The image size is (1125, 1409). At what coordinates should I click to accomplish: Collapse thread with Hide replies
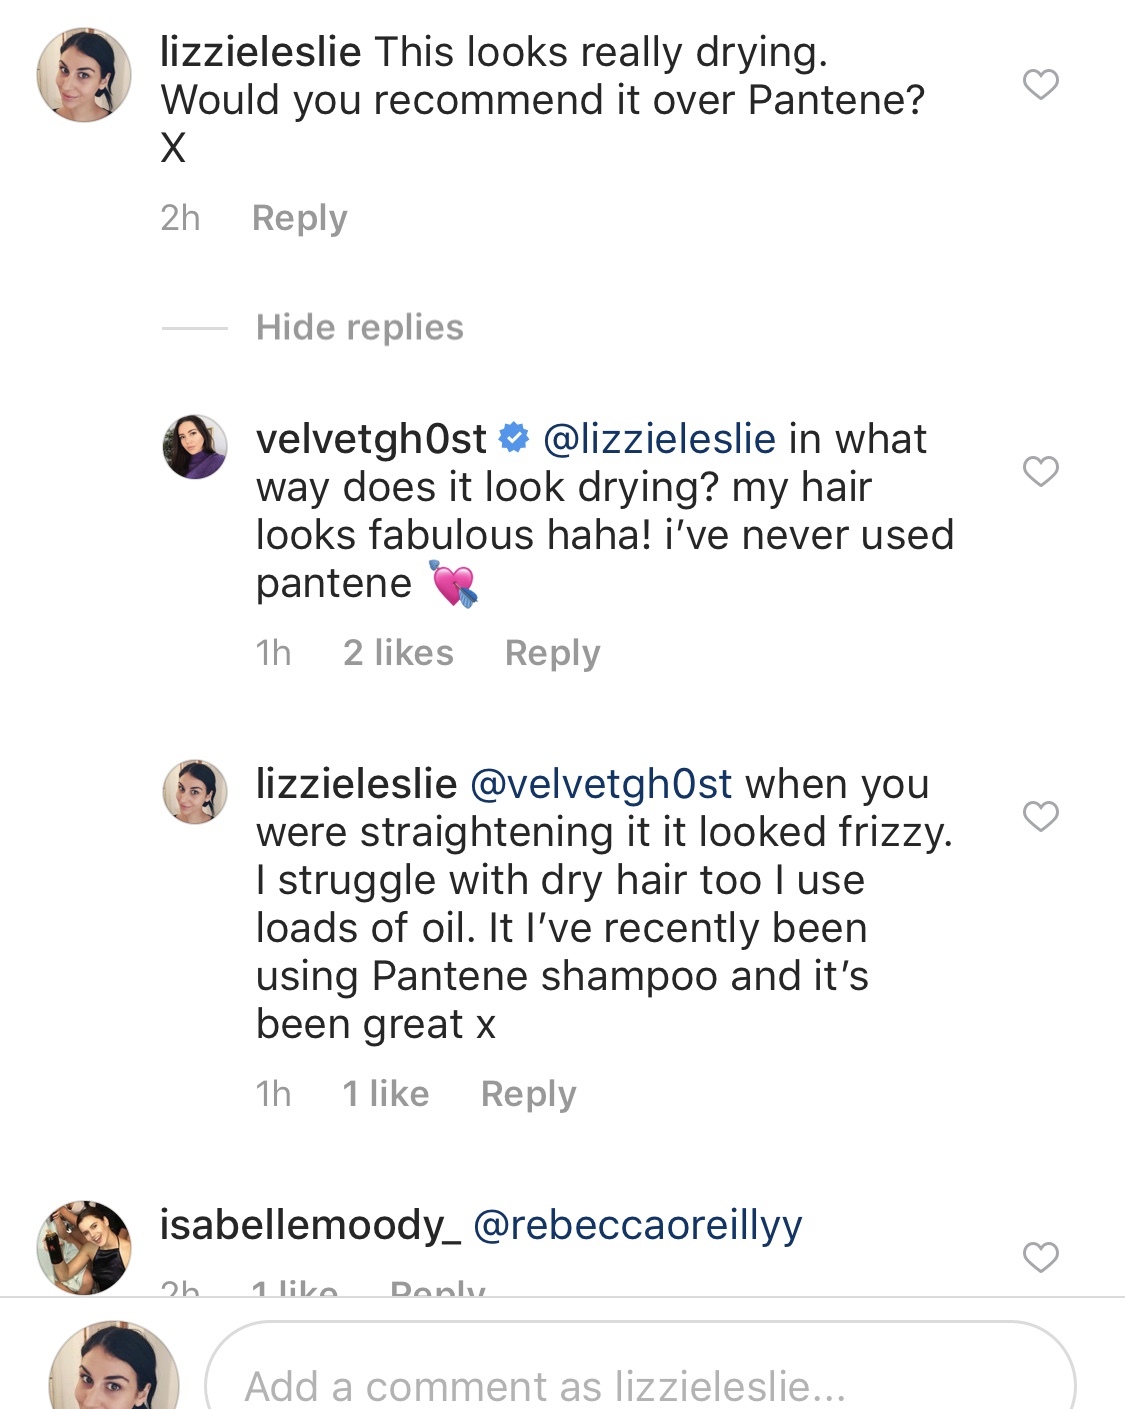359,328
